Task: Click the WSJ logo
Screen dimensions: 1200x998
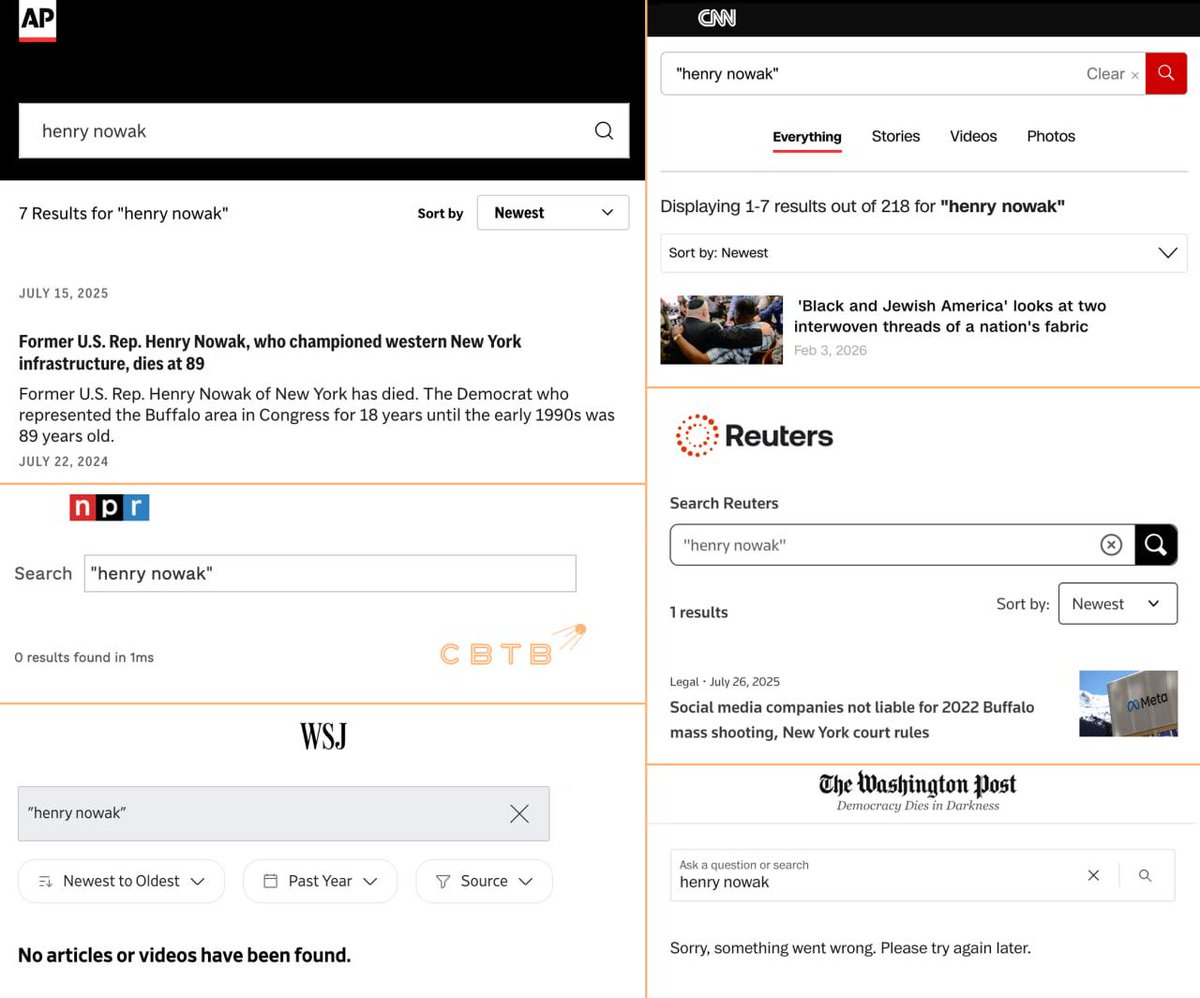Action: click(x=323, y=737)
